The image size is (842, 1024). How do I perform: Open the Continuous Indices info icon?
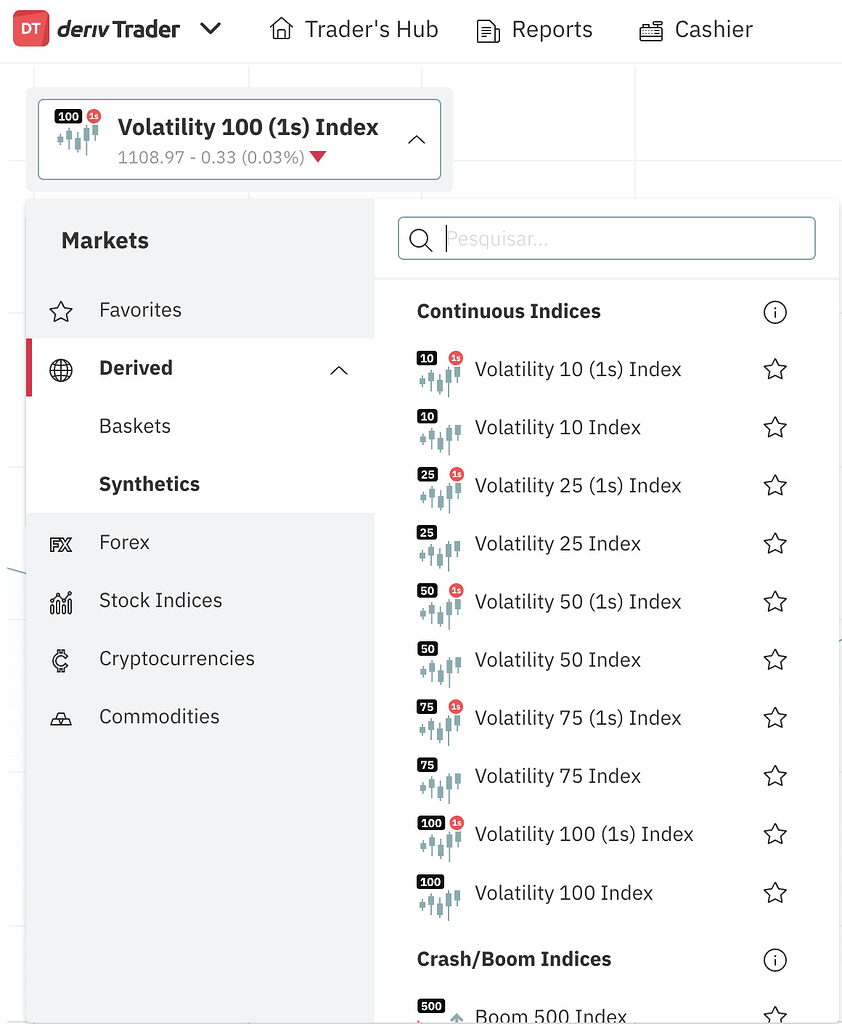click(775, 312)
